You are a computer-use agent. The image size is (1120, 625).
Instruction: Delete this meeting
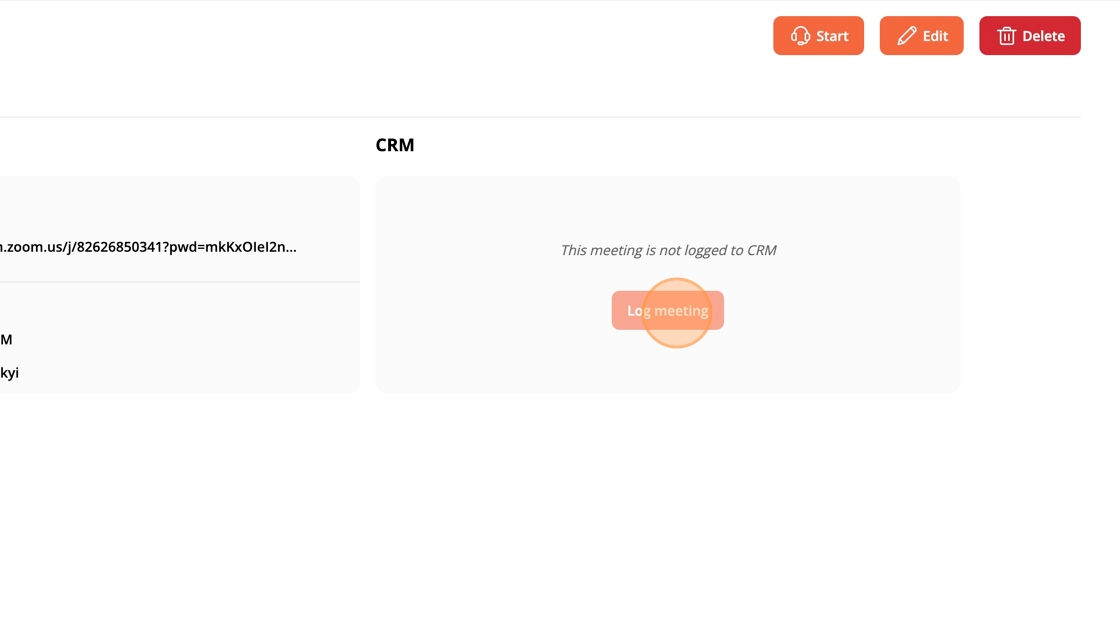point(1029,36)
